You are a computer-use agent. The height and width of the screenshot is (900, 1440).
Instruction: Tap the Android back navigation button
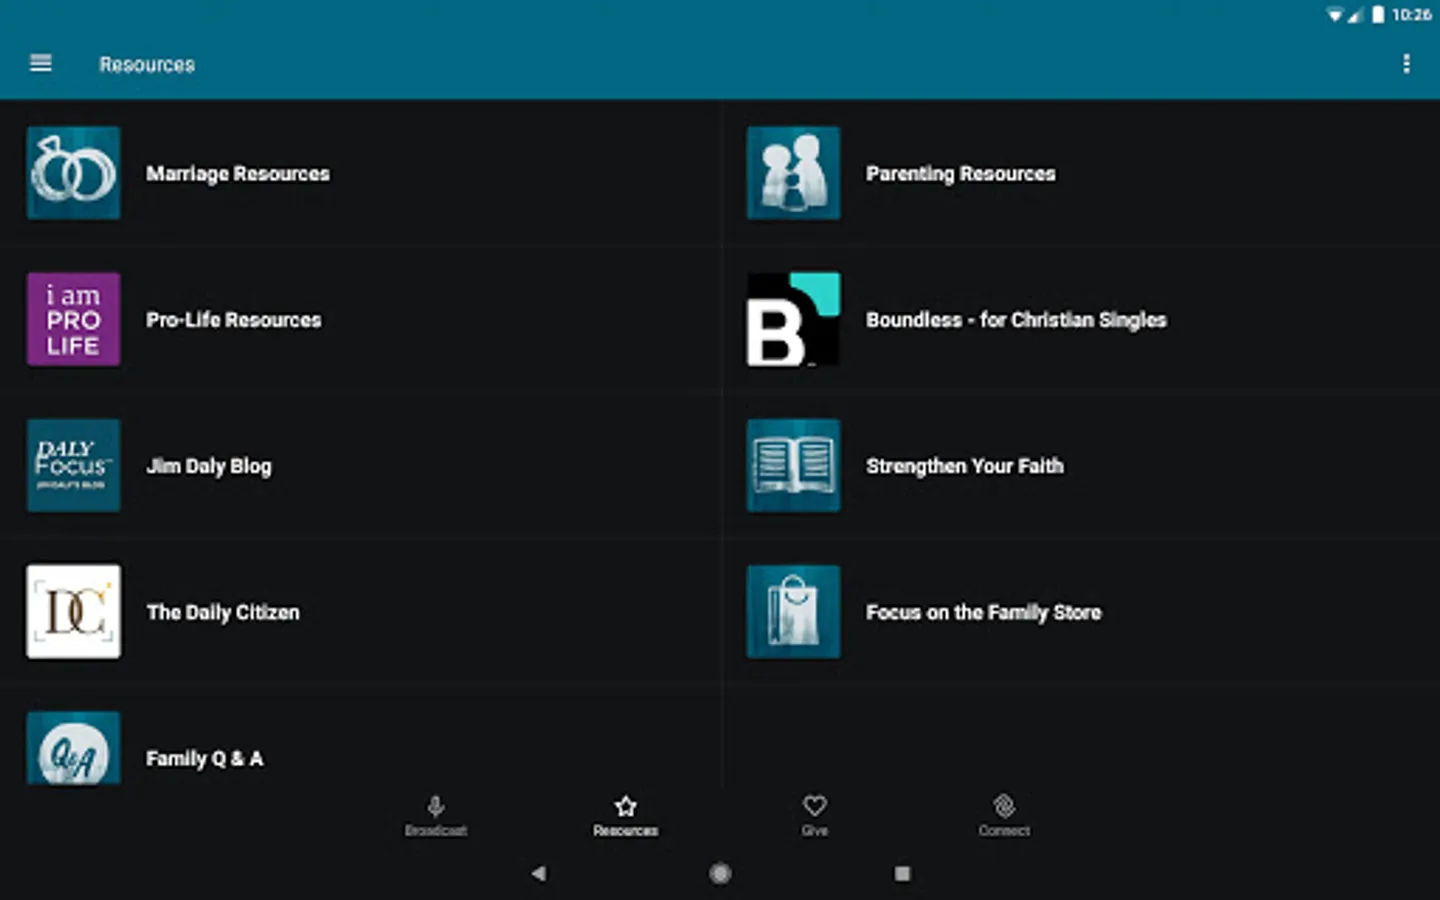pos(539,873)
